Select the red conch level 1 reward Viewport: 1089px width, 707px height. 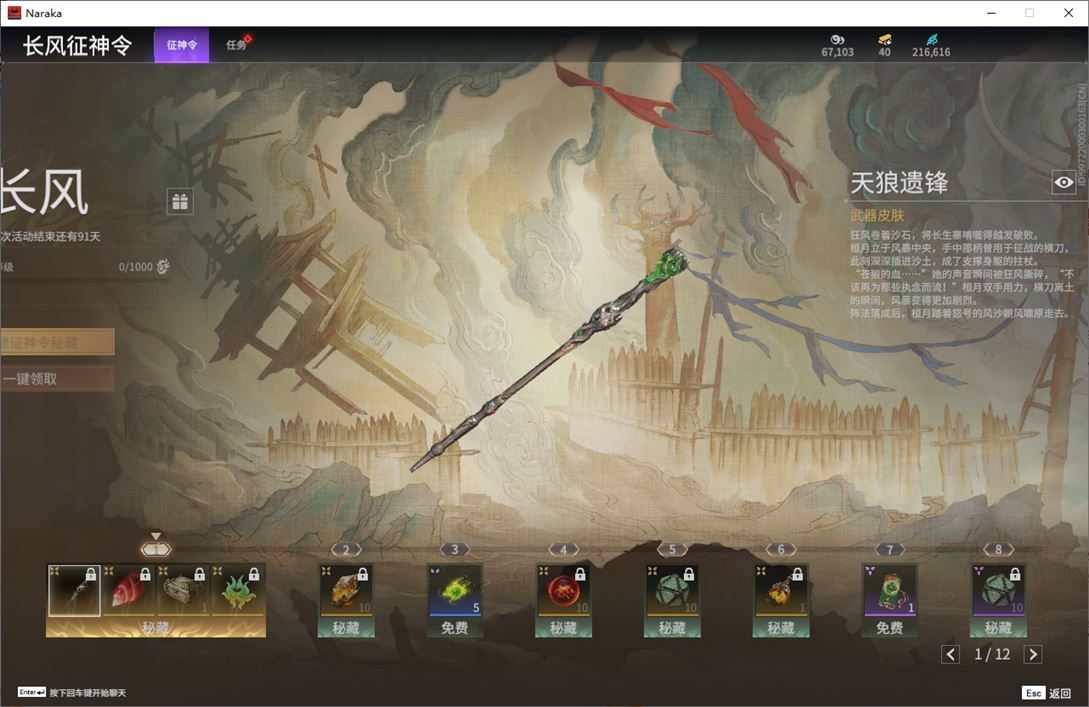point(128,590)
